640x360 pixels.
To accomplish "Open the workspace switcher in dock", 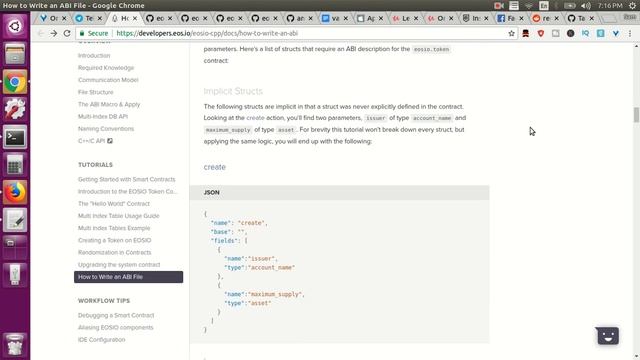I will pos(15,247).
